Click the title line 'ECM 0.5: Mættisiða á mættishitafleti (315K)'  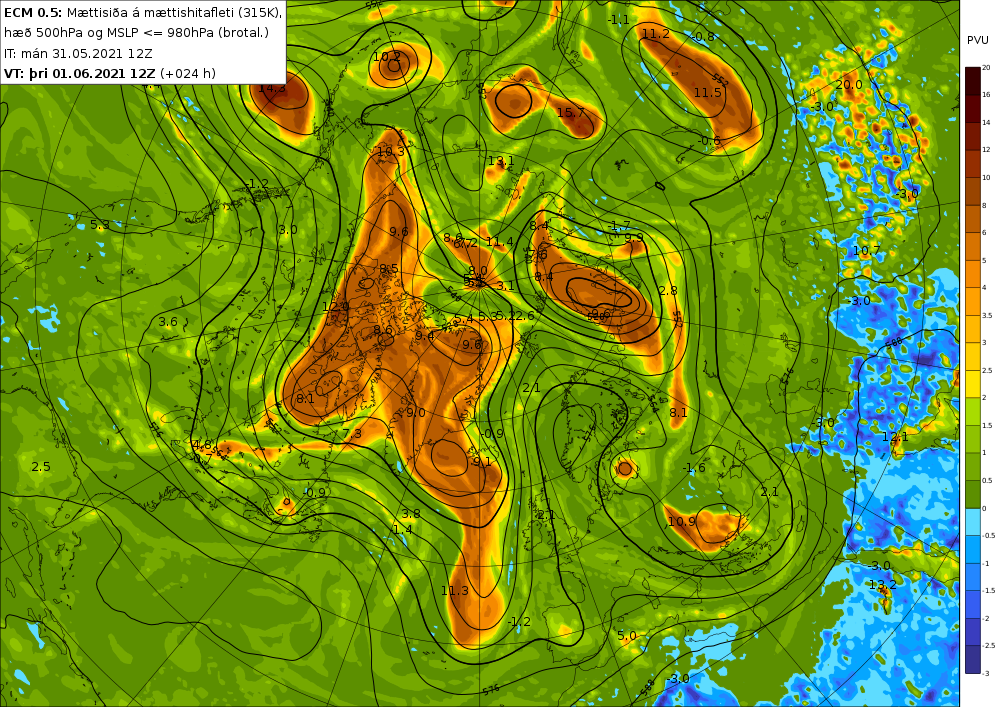tap(143, 12)
